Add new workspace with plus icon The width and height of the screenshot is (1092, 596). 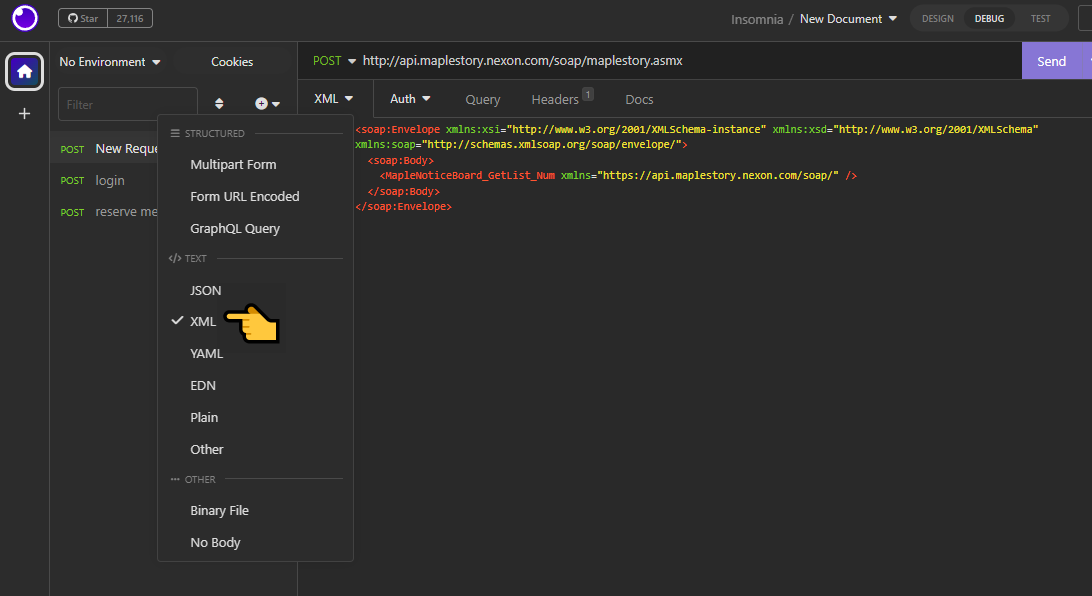point(24,113)
